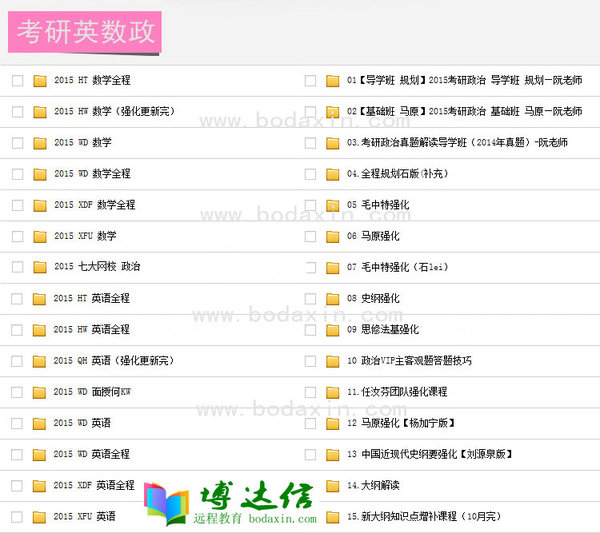Open folder name 2015 七大网校 政治
This screenshot has width=600, height=533.
[97, 266]
